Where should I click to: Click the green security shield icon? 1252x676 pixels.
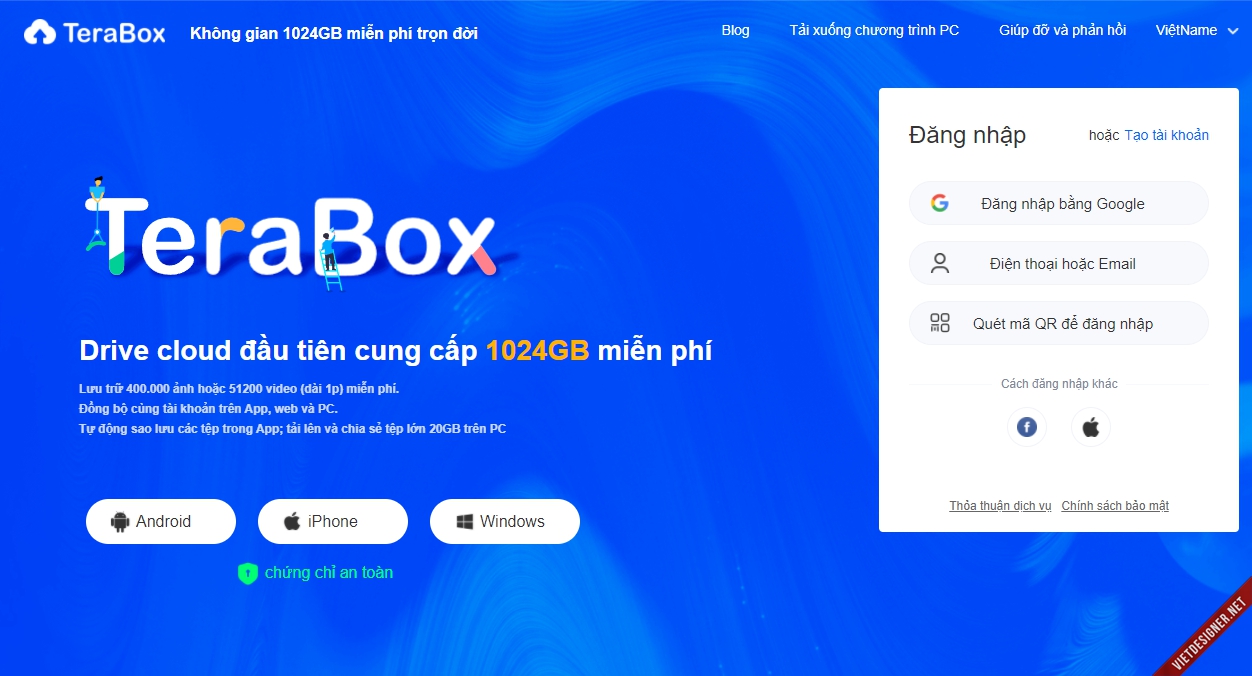(248, 573)
